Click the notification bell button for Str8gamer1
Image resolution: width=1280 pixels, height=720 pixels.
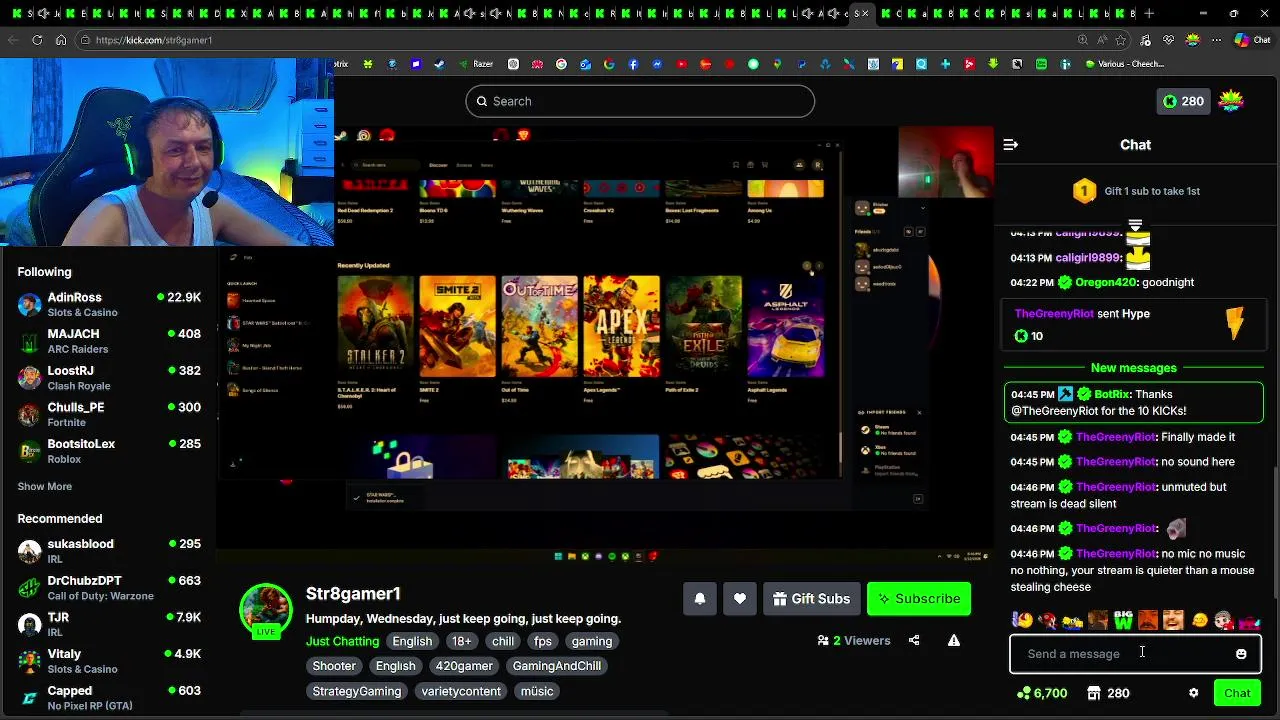click(700, 599)
